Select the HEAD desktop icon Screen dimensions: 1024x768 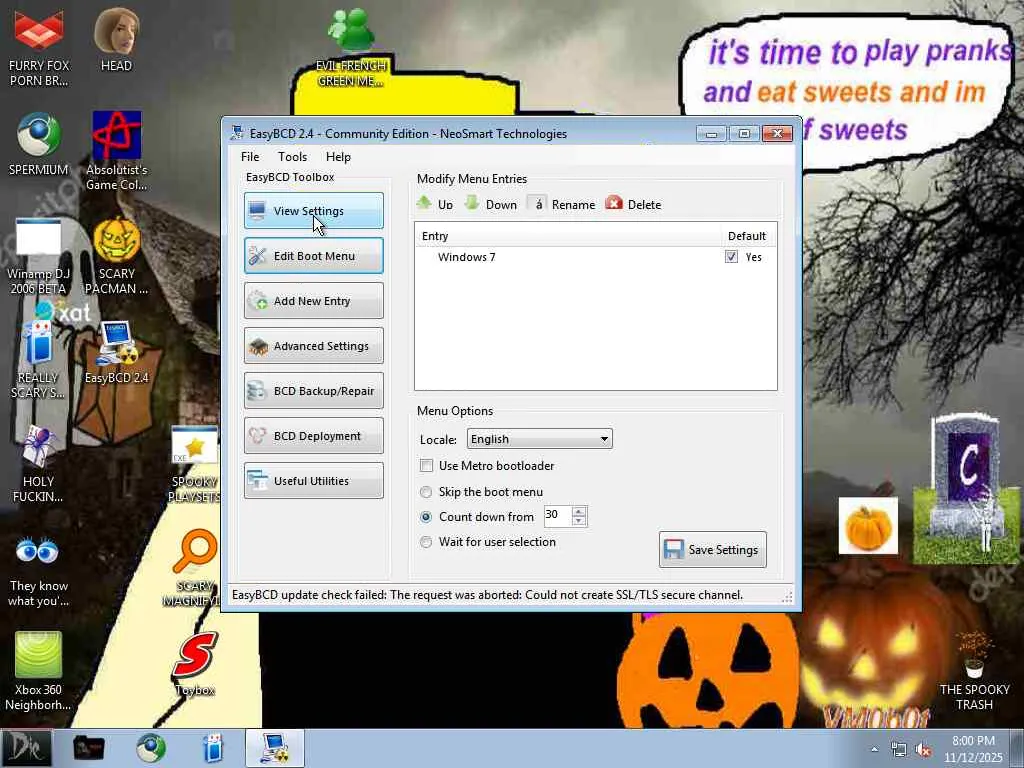[x=116, y=40]
